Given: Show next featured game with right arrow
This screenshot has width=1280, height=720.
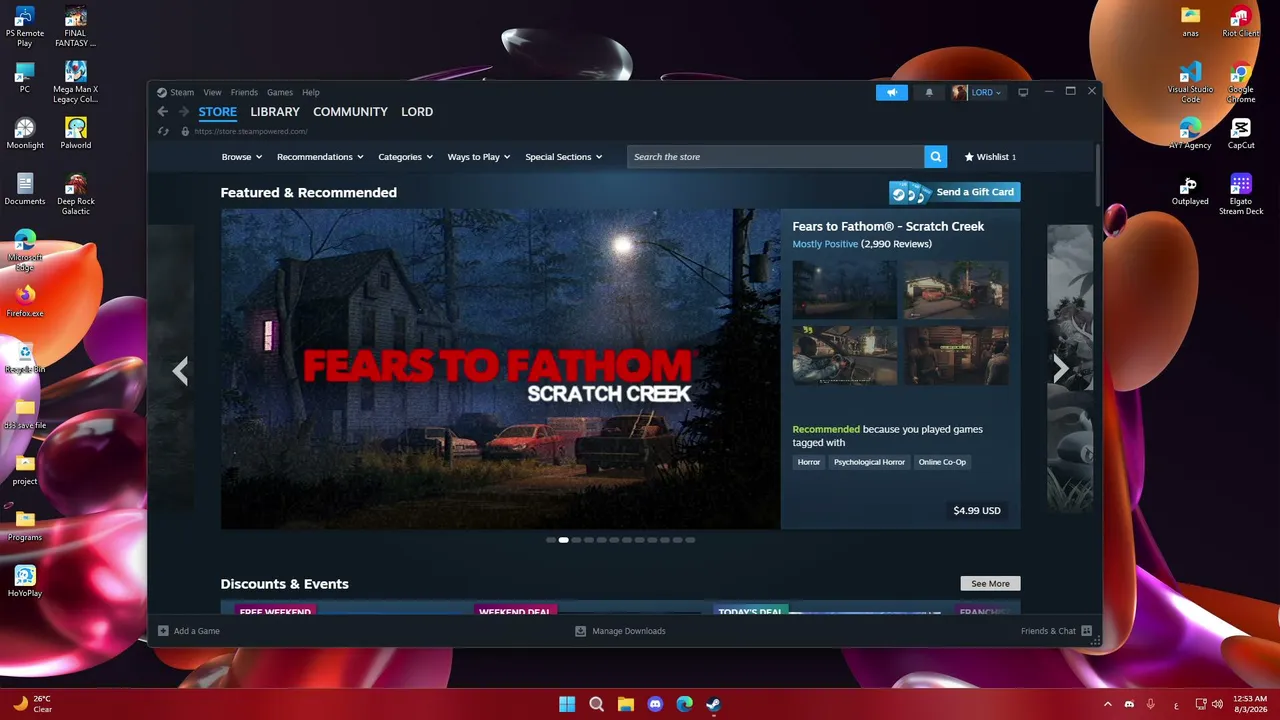Looking at the screenshot, I should coord(1060,369).
